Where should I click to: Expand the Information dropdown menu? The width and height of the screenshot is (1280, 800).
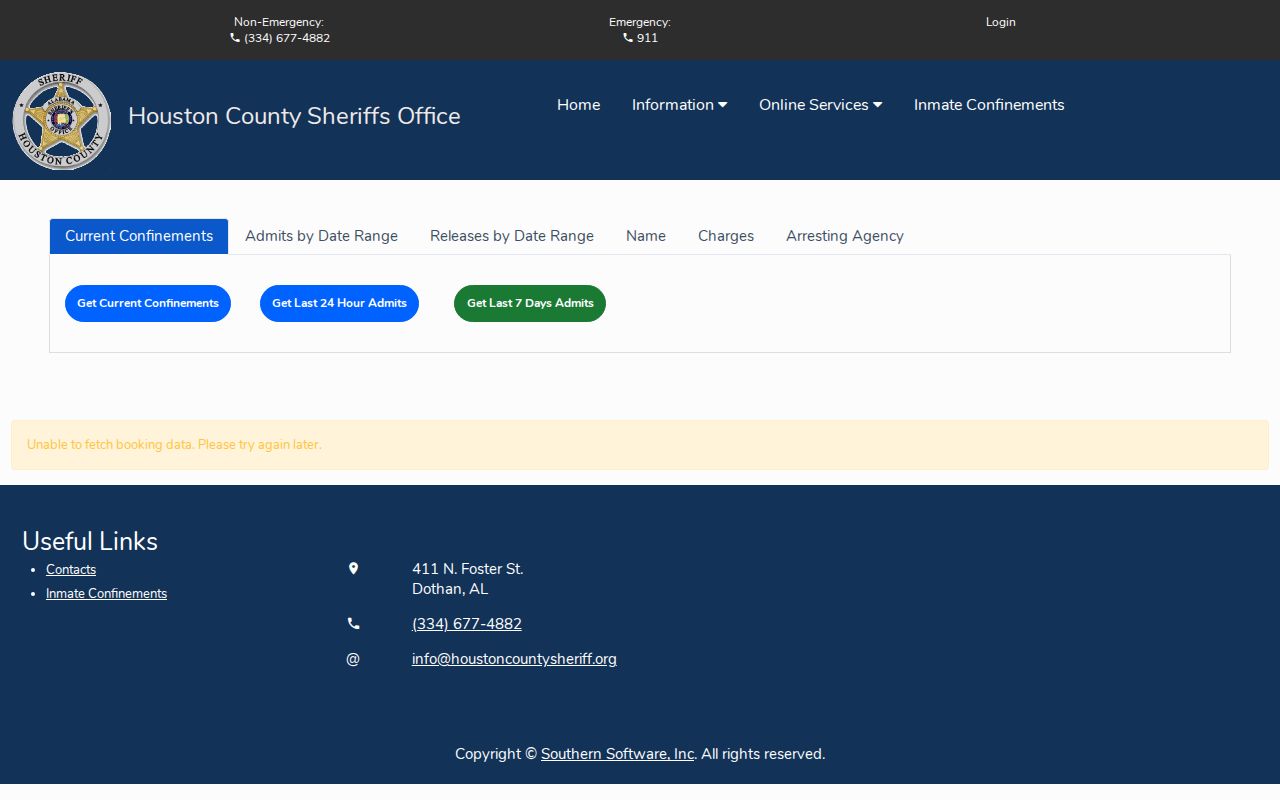[679, 105]
